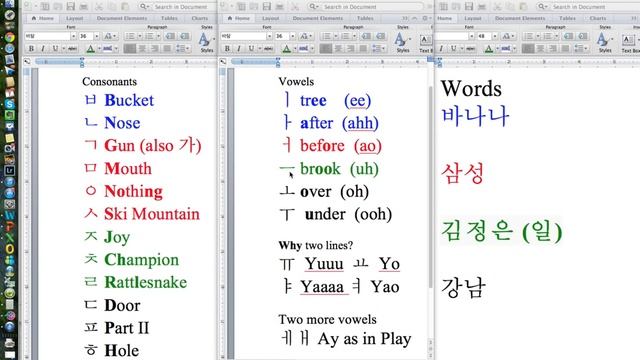
Task: Click Bold in the Consonants window
Action: coord(31,49)
